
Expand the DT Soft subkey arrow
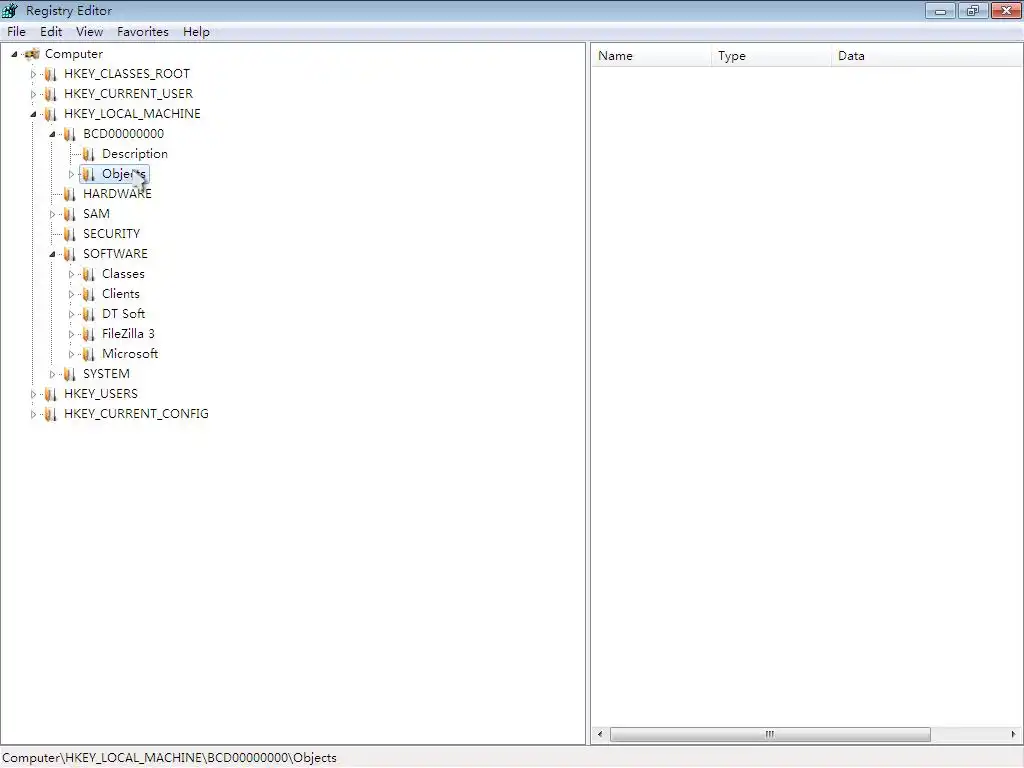[71, 314]
